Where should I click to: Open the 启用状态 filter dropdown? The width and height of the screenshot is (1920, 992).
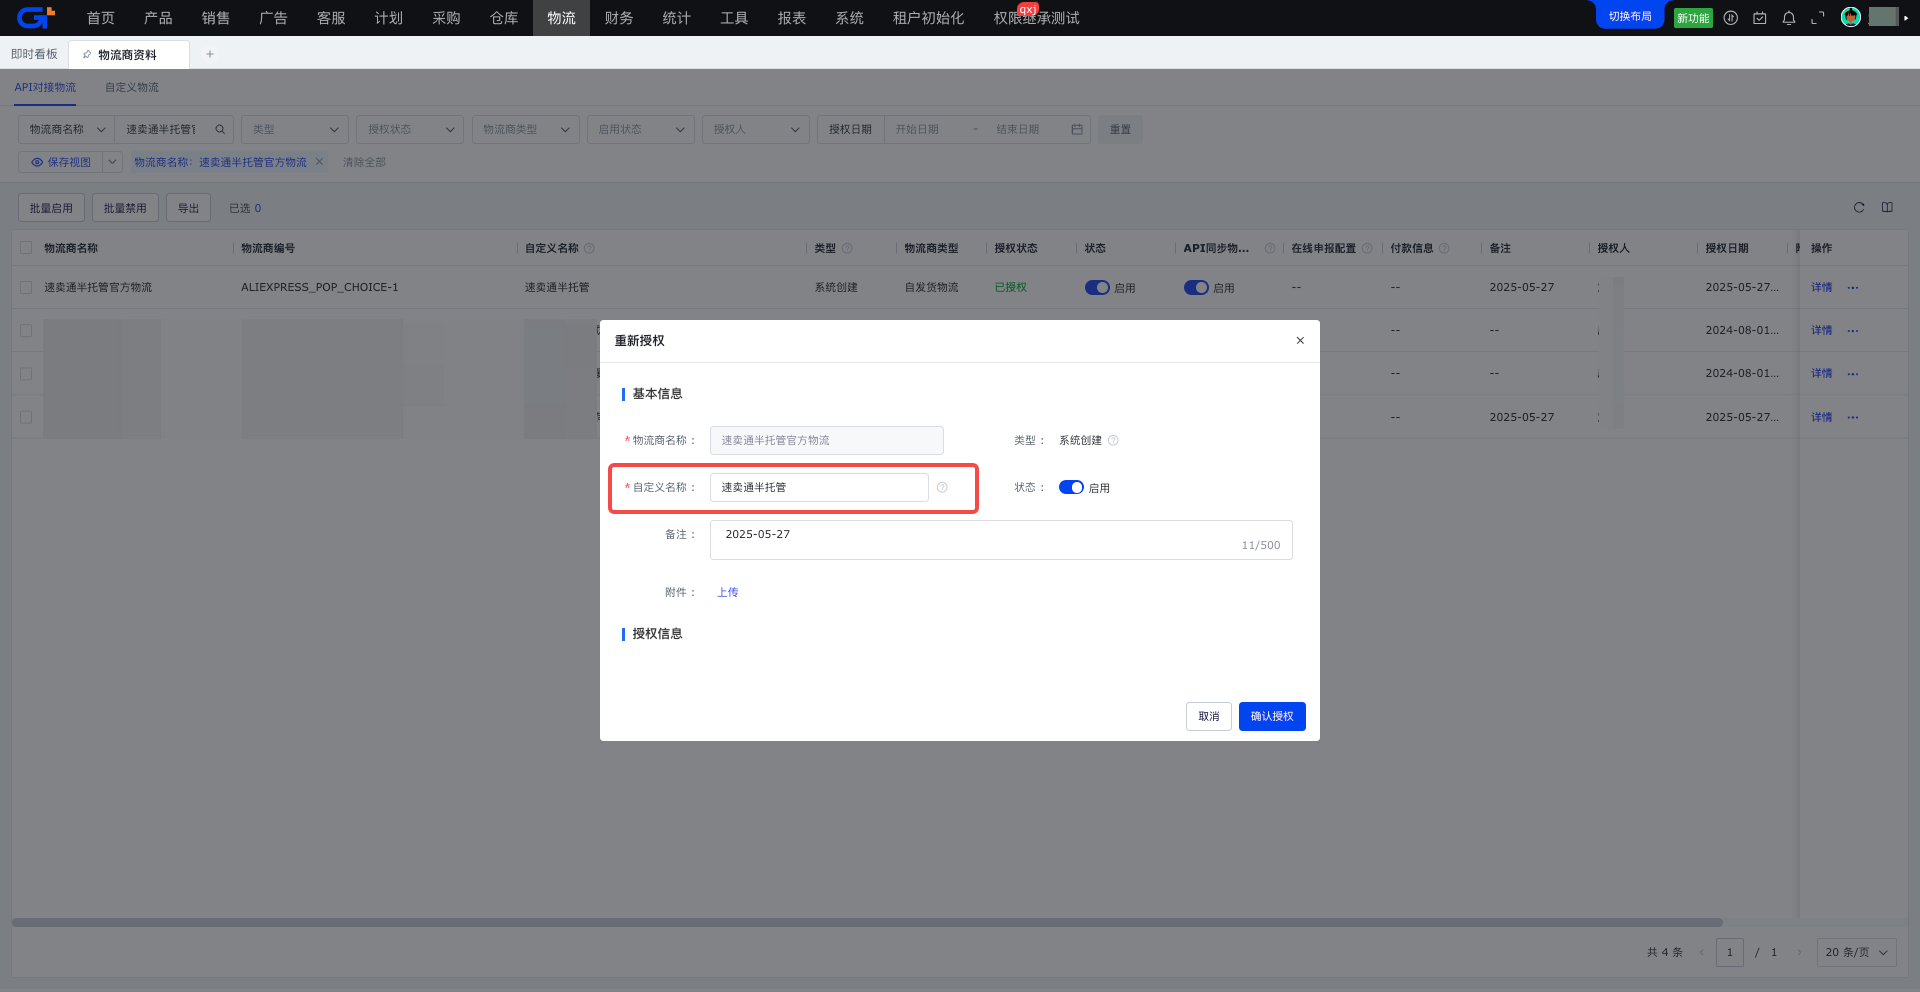641,129
